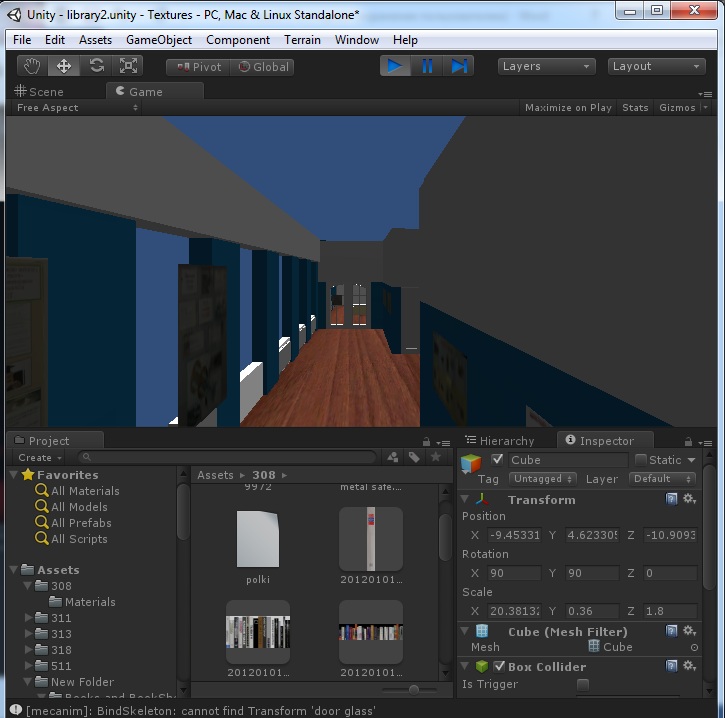This screenshot has height=718, width=725.
Task: Toggle the Cube object active checkbox
Action: [497, 460]
